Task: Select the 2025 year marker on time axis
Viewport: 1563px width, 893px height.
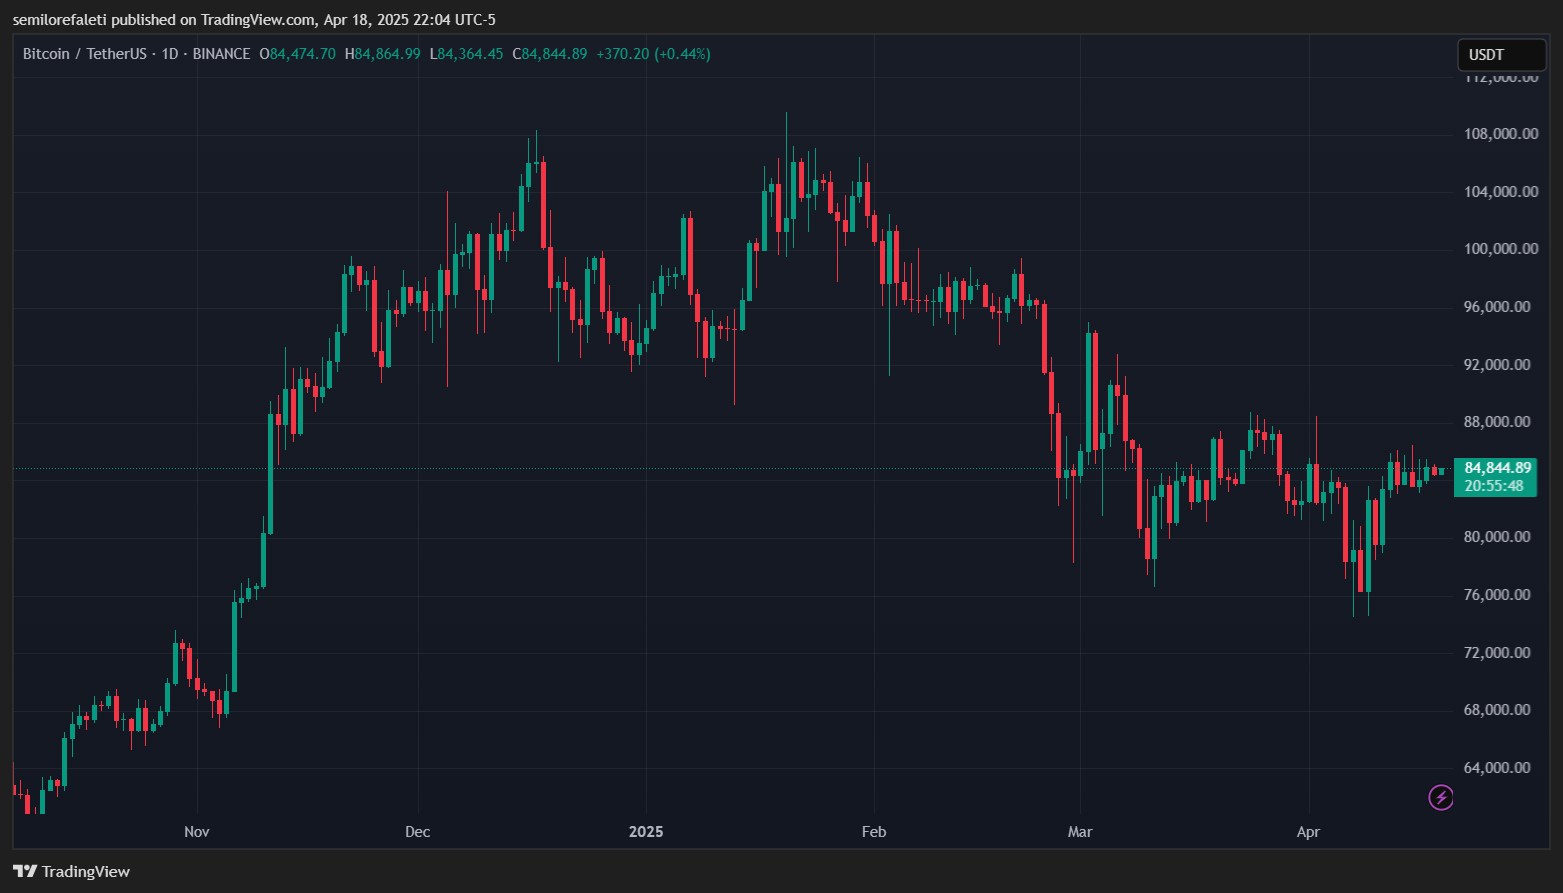Action: pos(646,832)
